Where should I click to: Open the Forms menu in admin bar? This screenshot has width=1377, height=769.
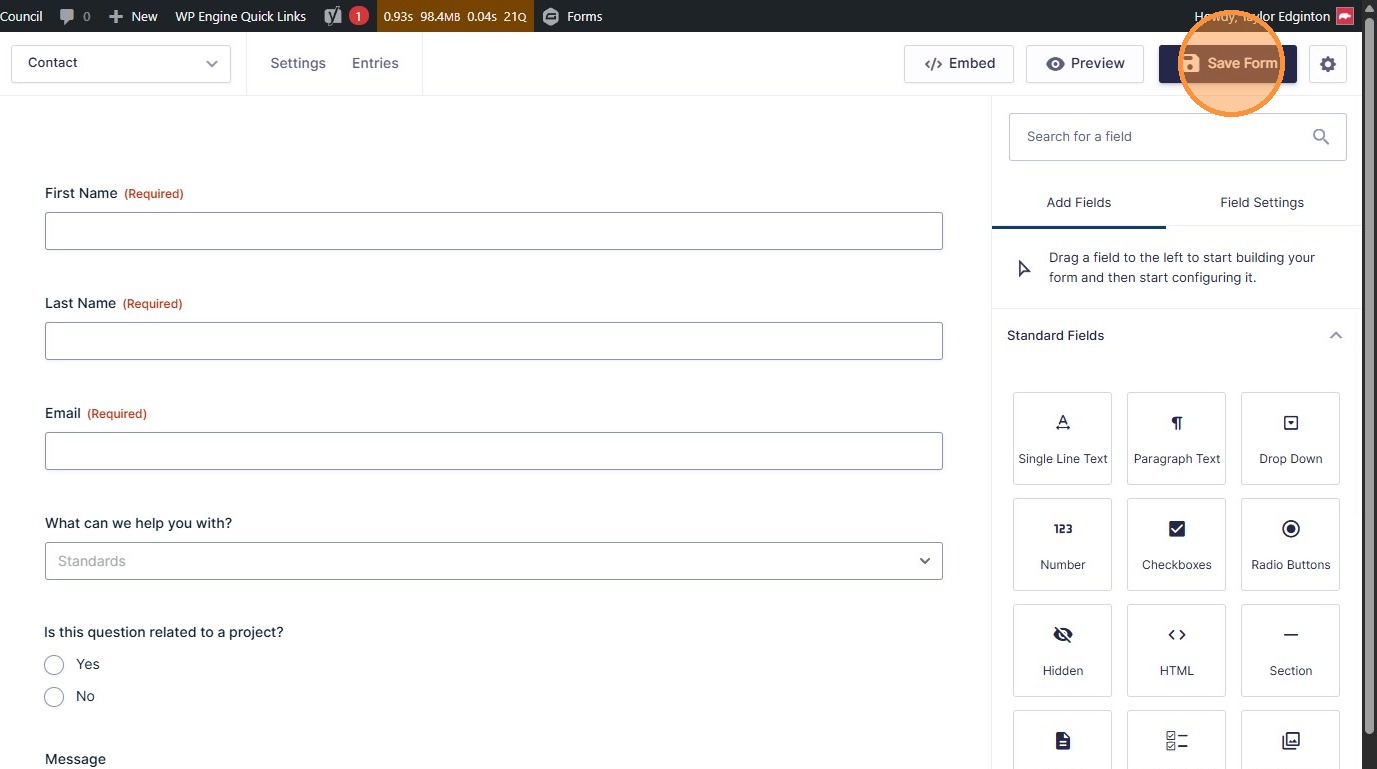572,16
